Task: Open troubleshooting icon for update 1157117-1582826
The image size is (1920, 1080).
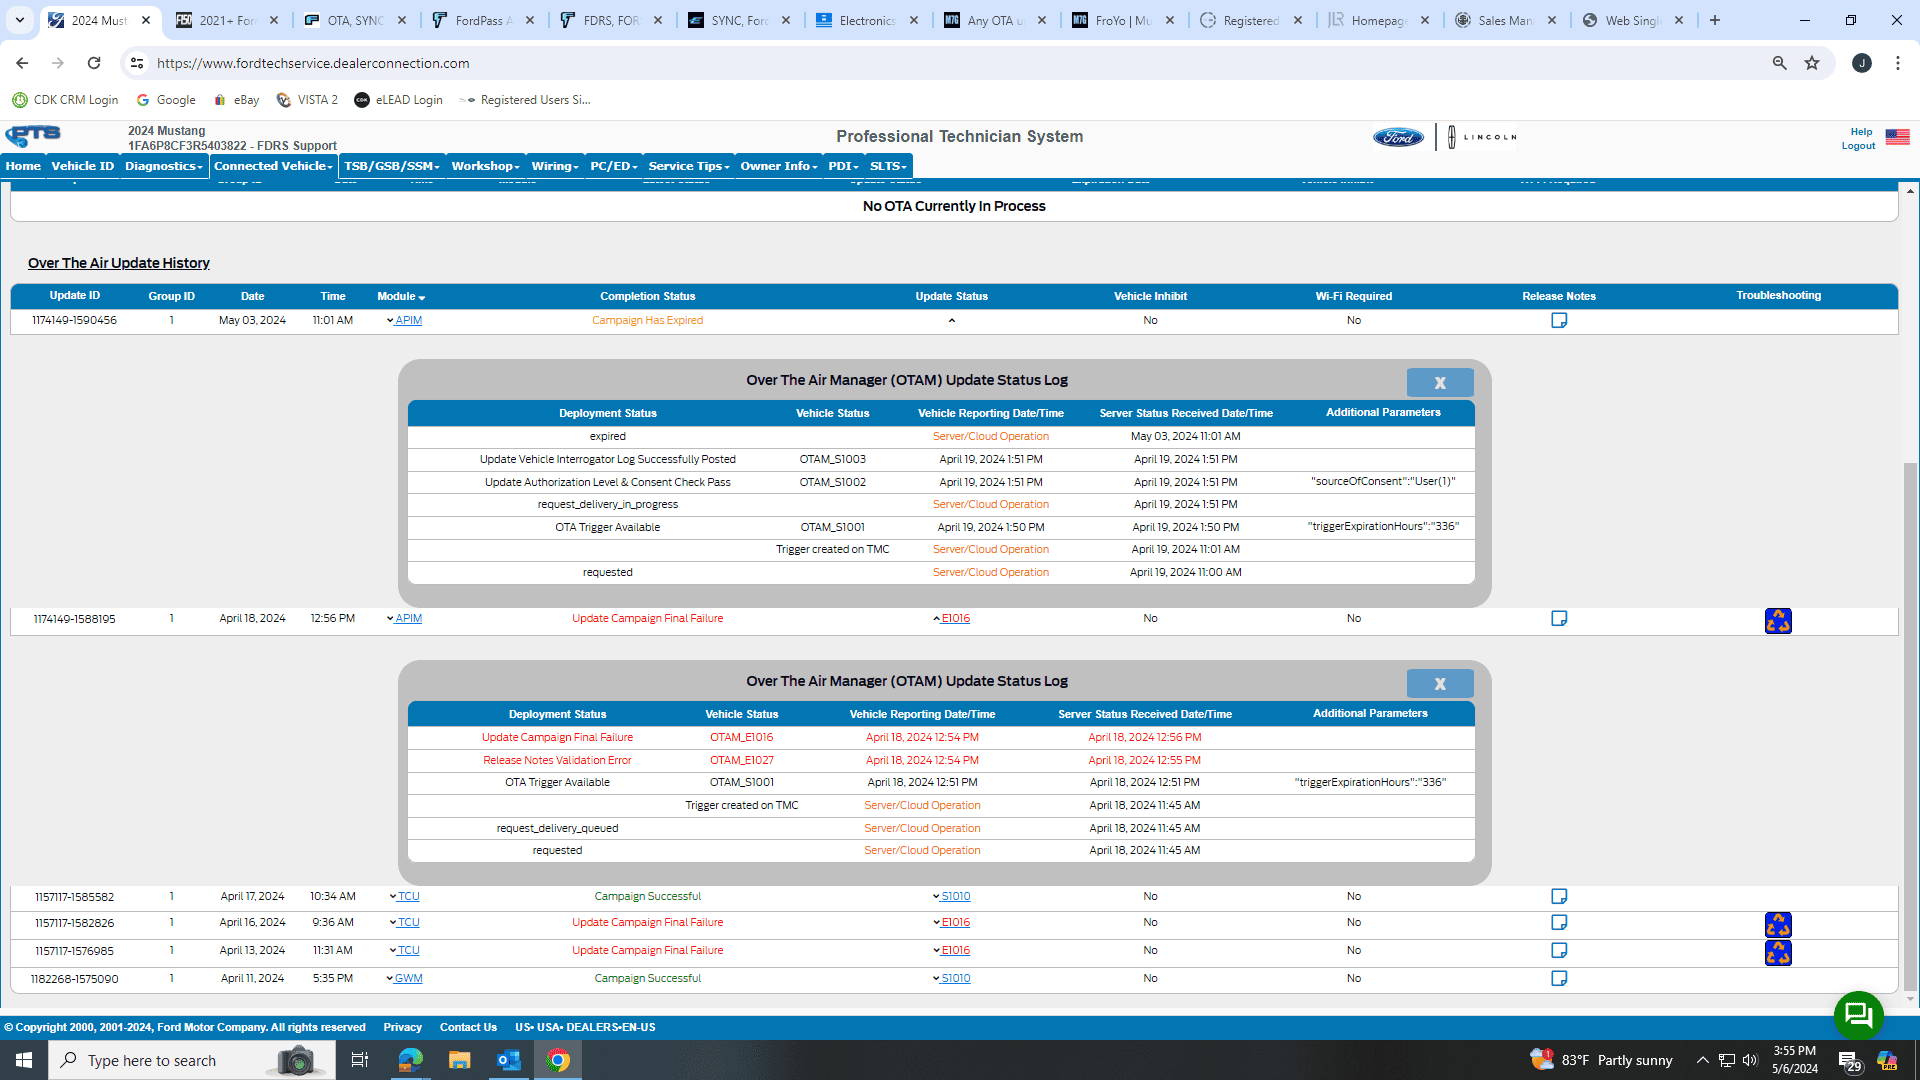Action: pos(1778,924)
